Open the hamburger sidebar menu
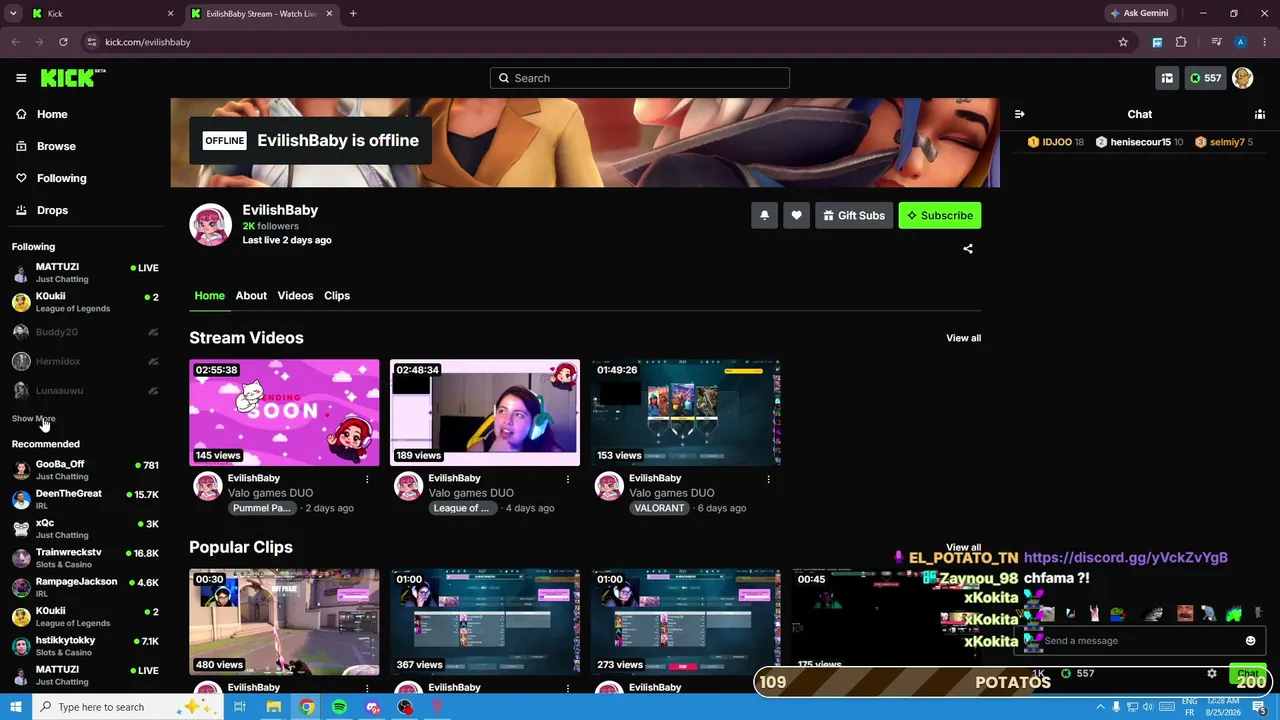 (x=21, y=78)
